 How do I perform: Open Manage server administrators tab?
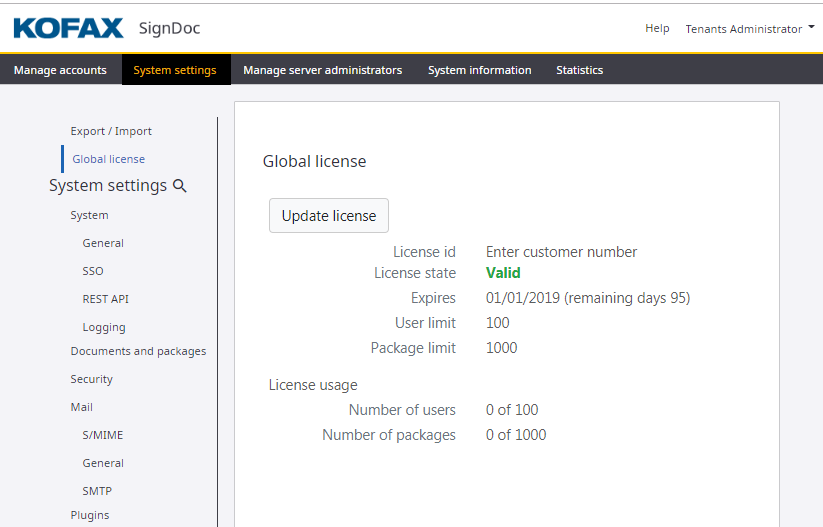coord(322,70)
